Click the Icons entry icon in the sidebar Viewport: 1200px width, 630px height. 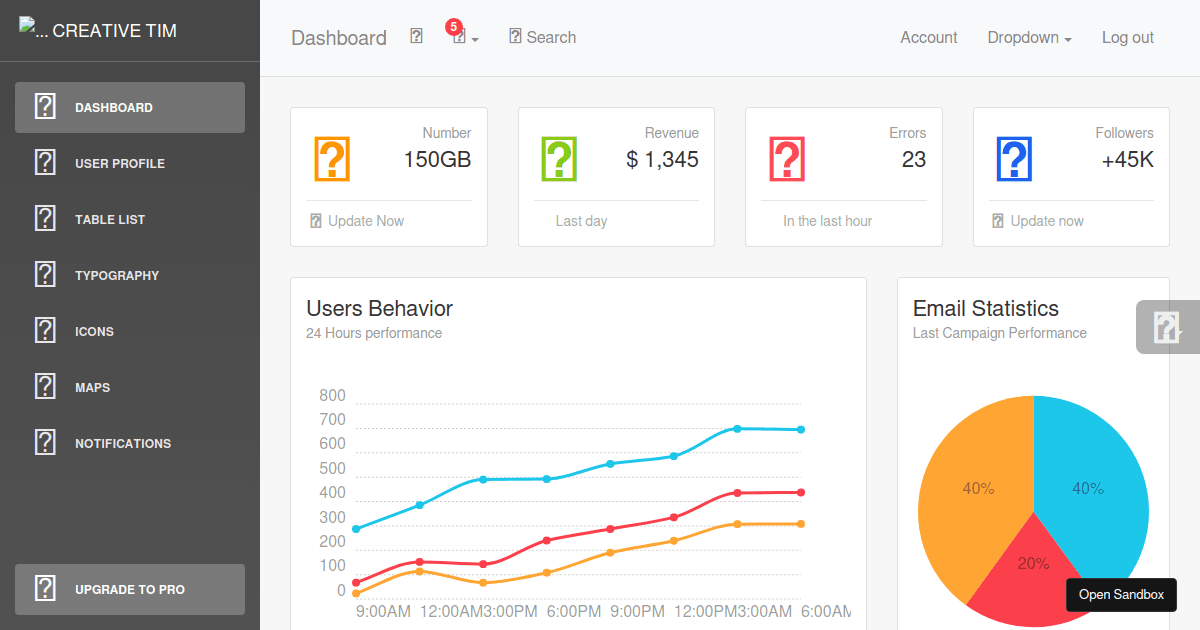click(x=45, y=330)
